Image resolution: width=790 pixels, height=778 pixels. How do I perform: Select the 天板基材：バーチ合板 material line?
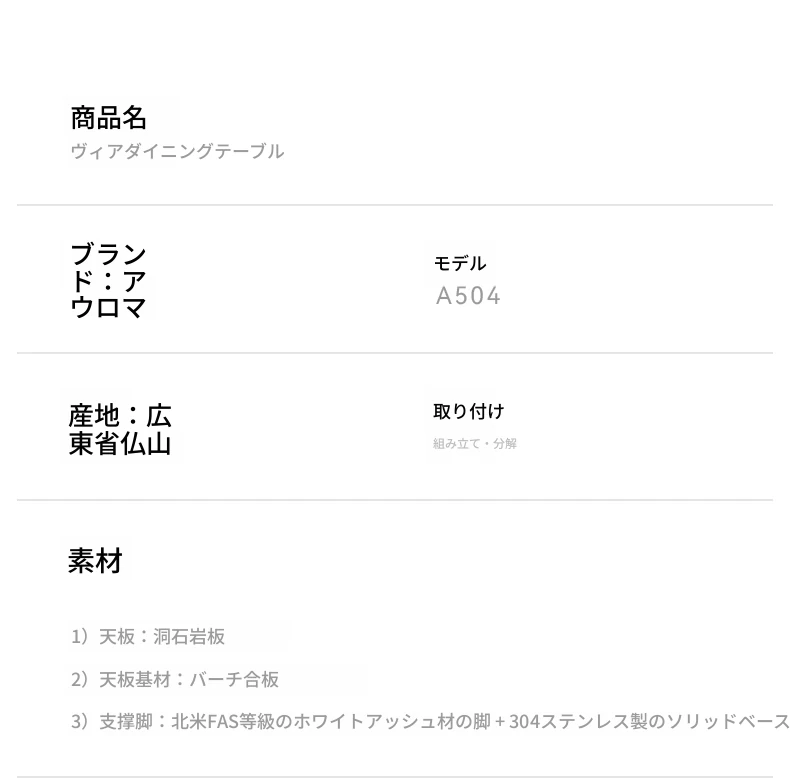[175, 679]
